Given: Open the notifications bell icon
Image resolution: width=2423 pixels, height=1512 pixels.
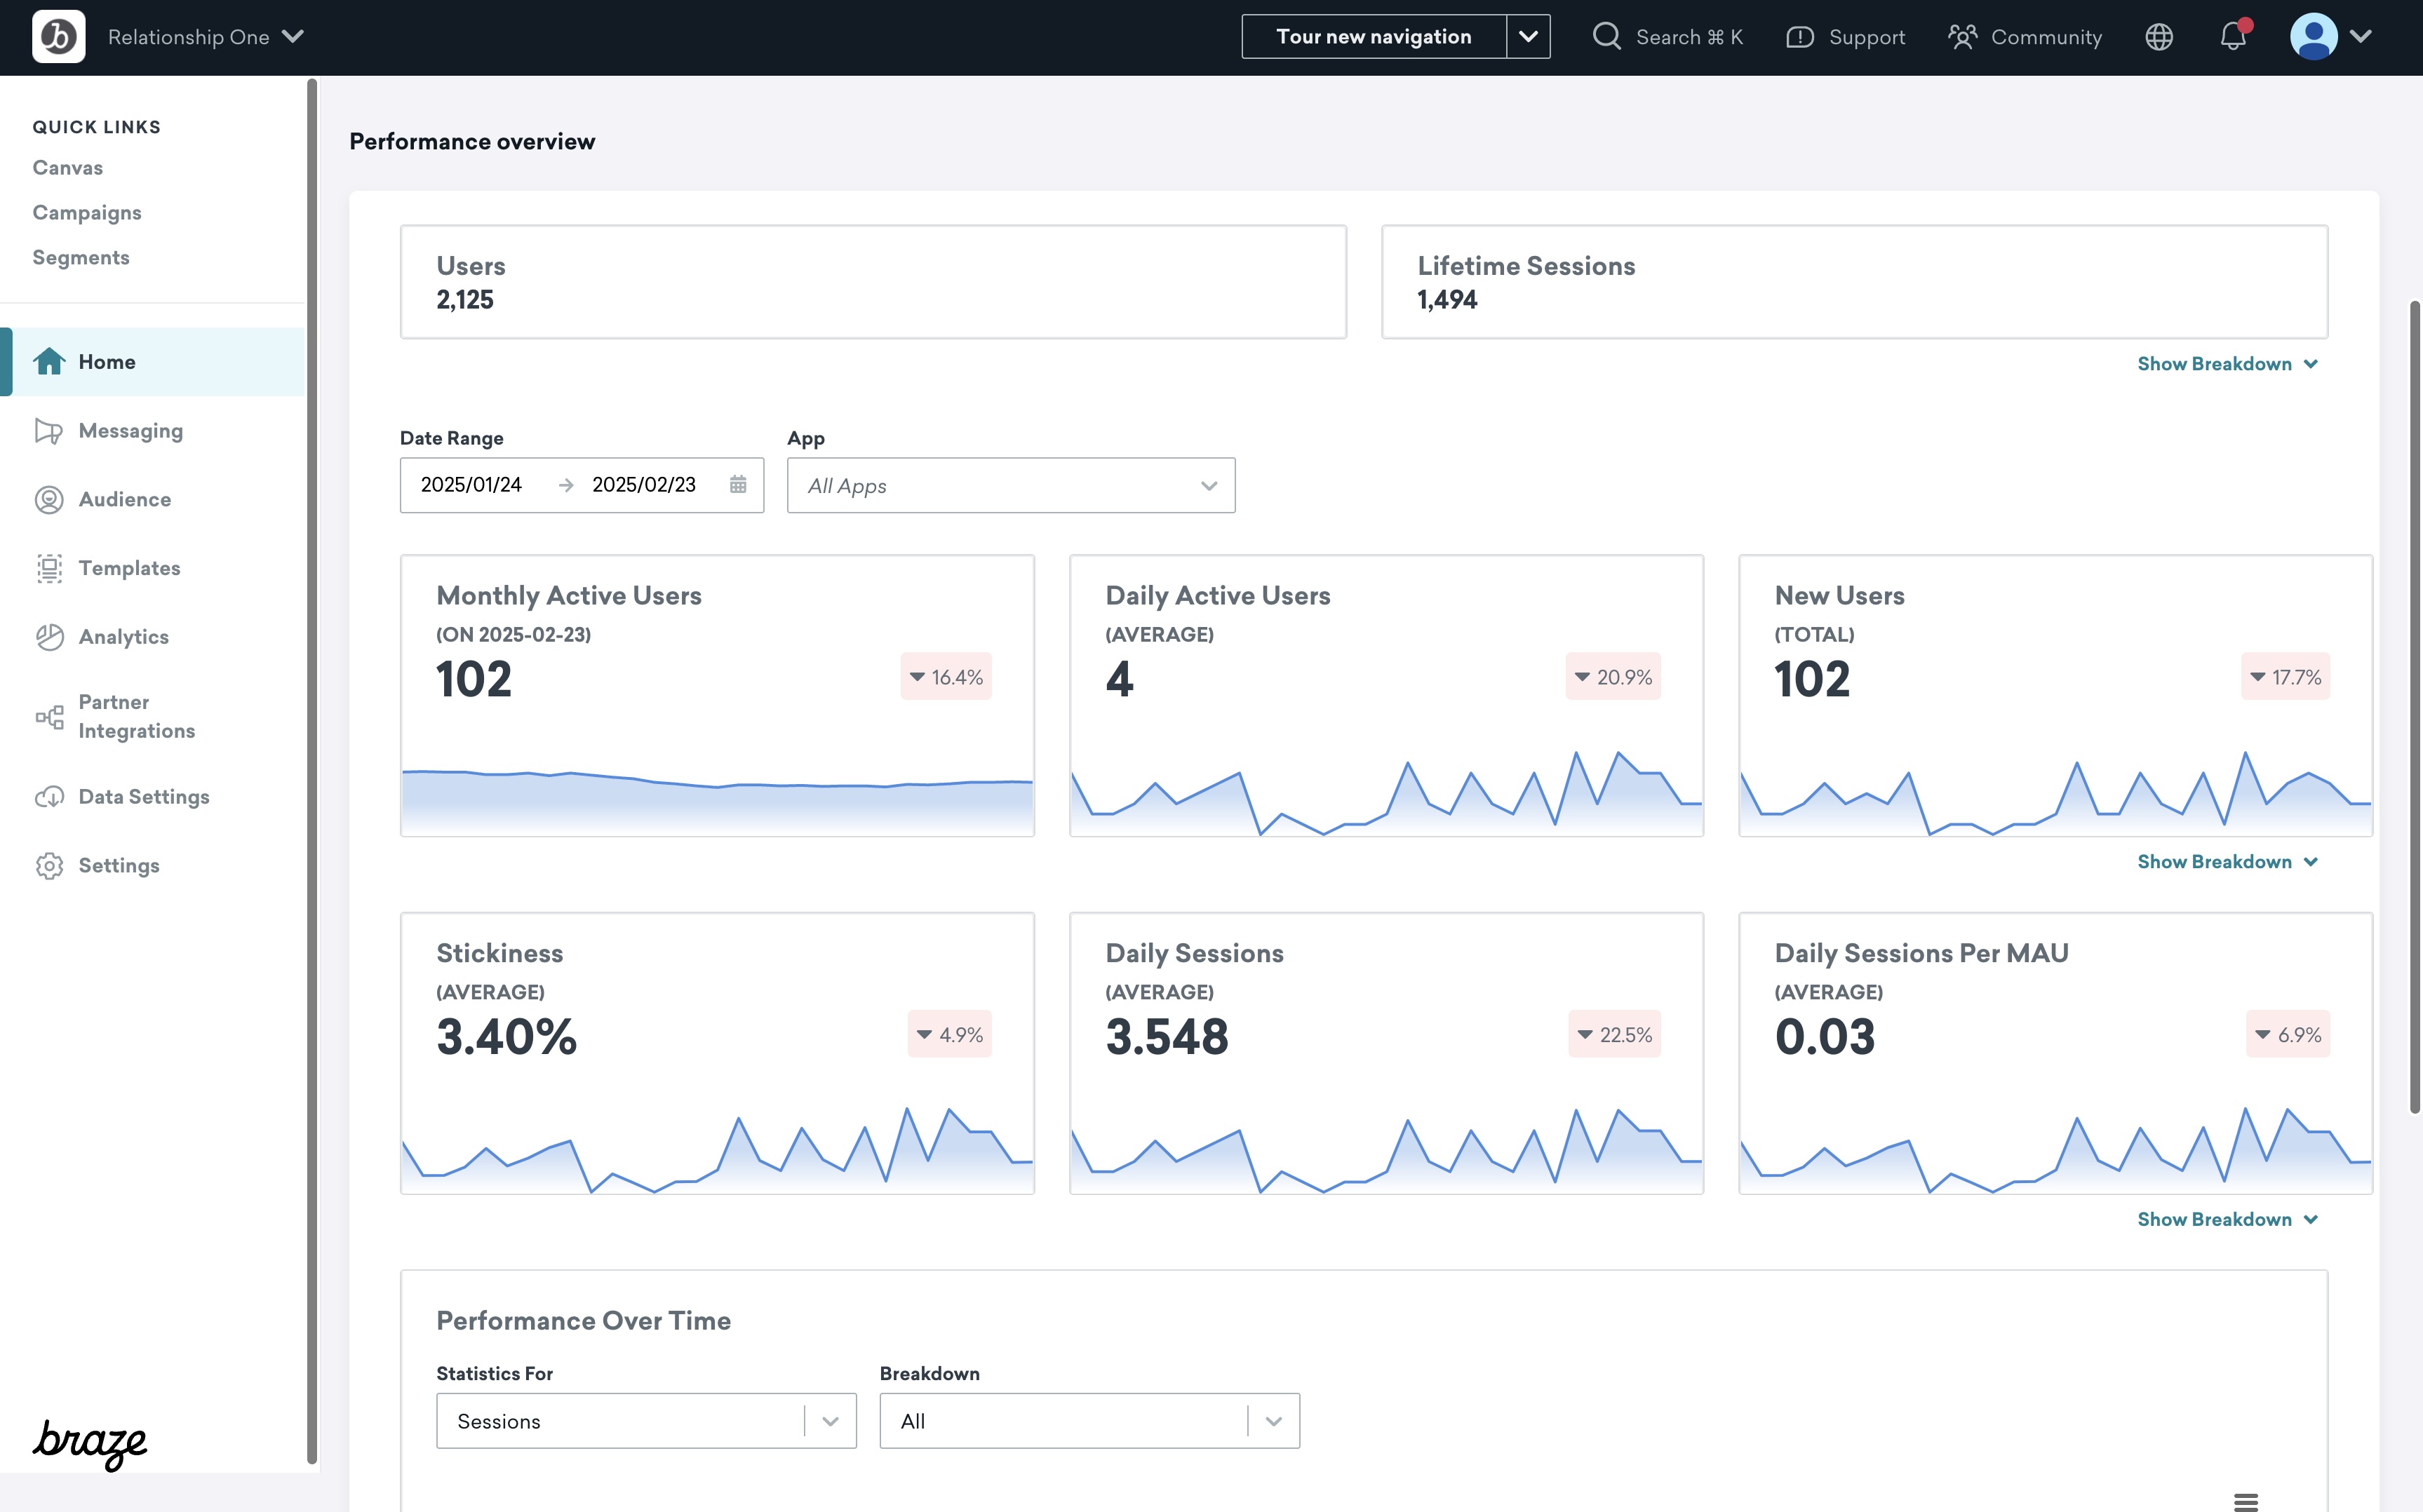Looking at the screenshot, I should (x=2232, y=37).
